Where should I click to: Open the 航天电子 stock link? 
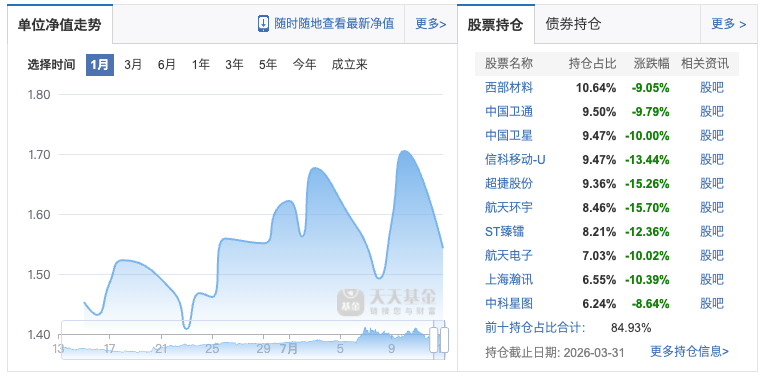(x=509, y=255)
